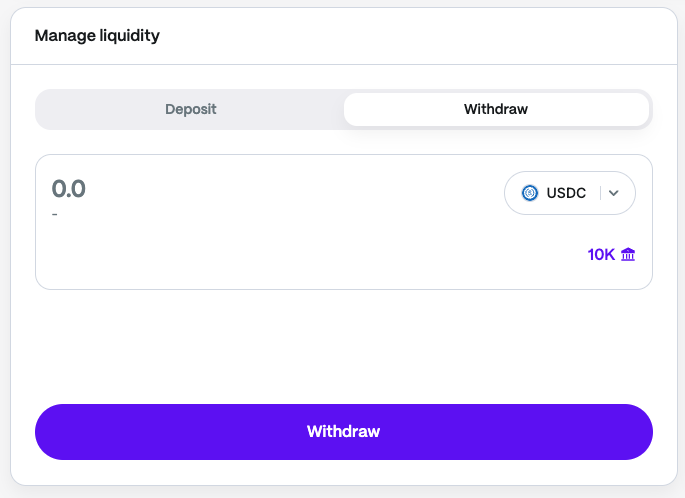
Task: Click the white panel header bar
Action: [x=400, y=36]
